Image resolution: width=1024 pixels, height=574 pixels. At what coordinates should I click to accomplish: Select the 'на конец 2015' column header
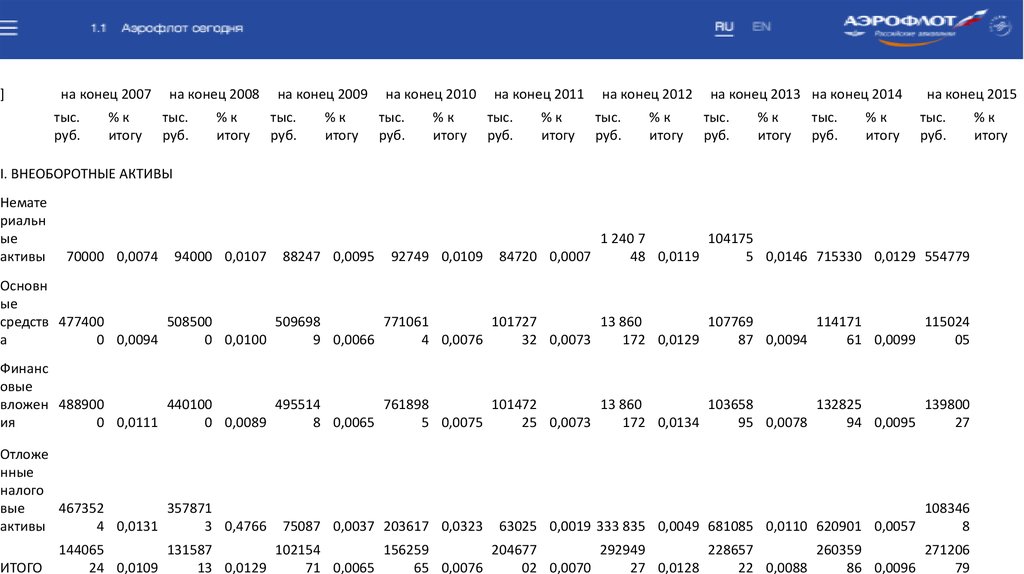(971, 94)
